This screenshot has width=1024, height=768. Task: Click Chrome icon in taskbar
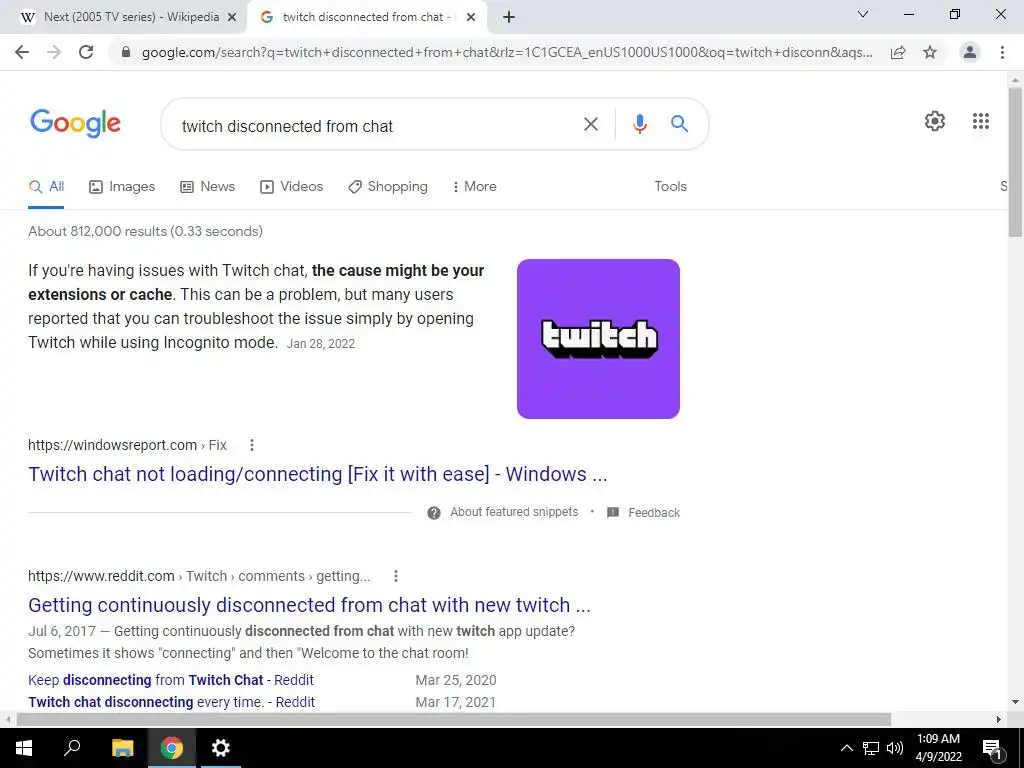172,748
